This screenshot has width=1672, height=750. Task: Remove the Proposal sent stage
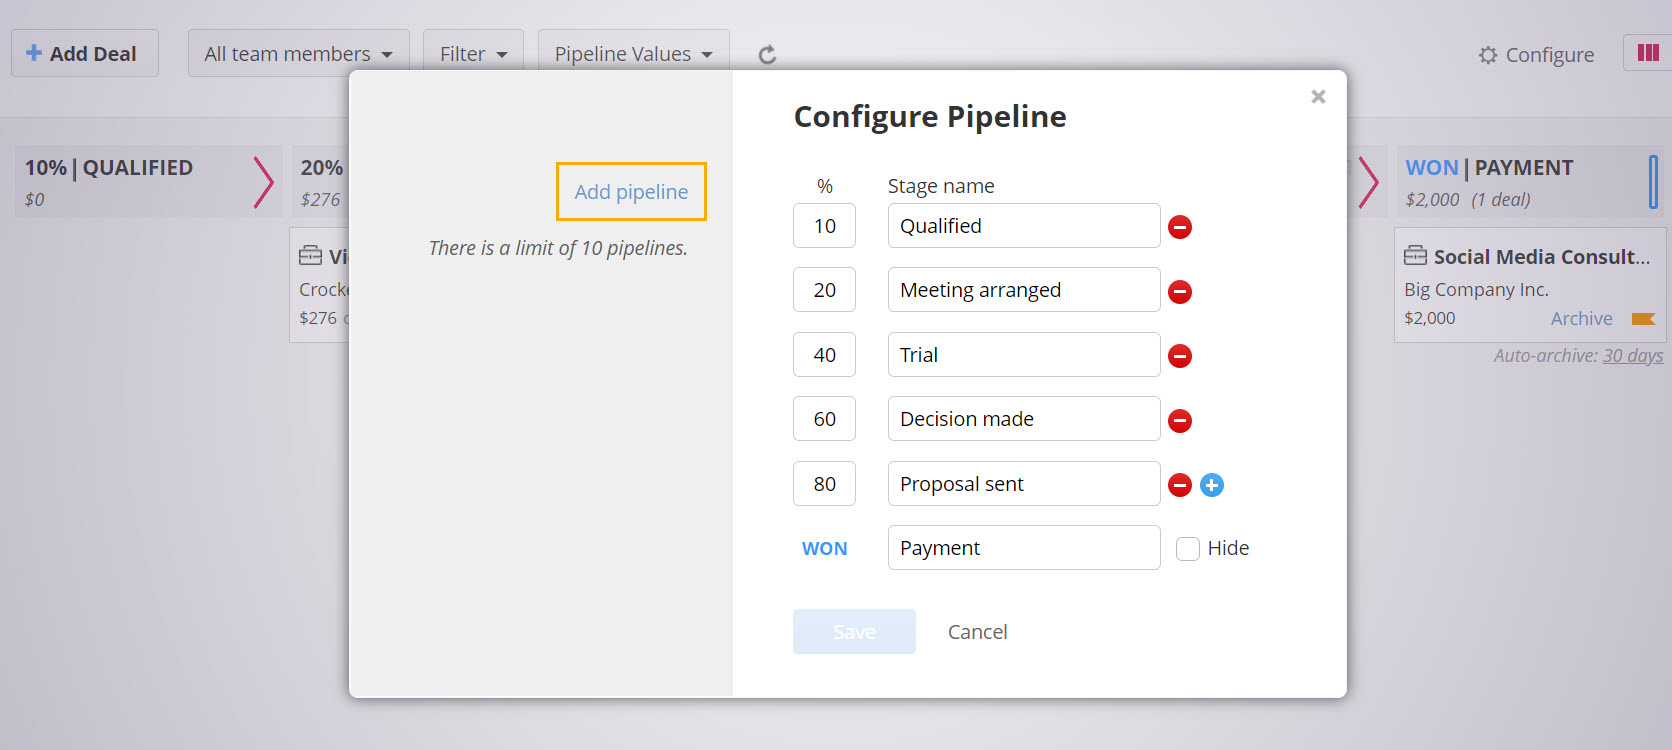(x=1180, y=485)
